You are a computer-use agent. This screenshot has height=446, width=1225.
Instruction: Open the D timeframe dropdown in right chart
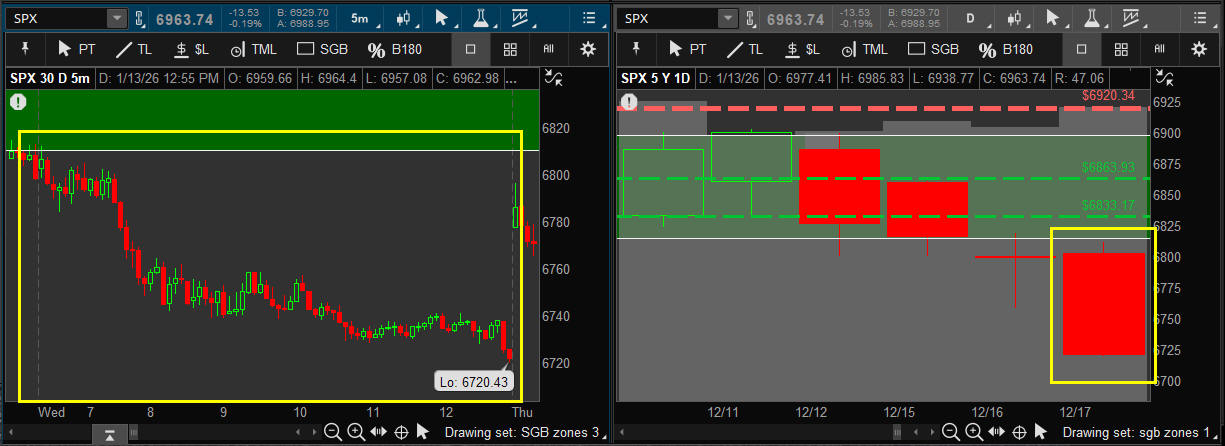(x=970, y=18)
